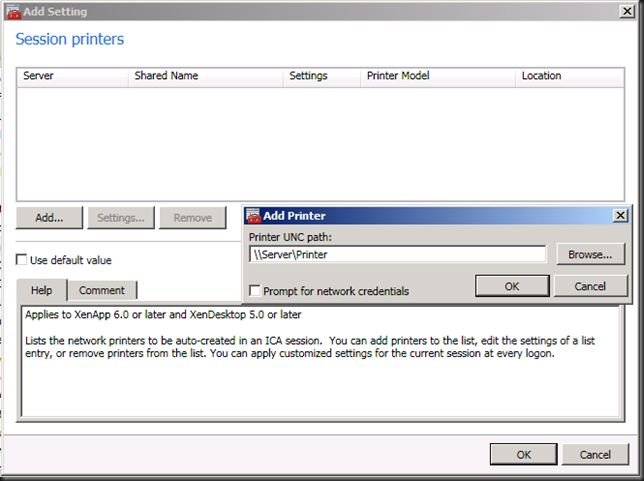
Task: Click the 'Printer UNC path:' label
Action: (x=290, y=237)
